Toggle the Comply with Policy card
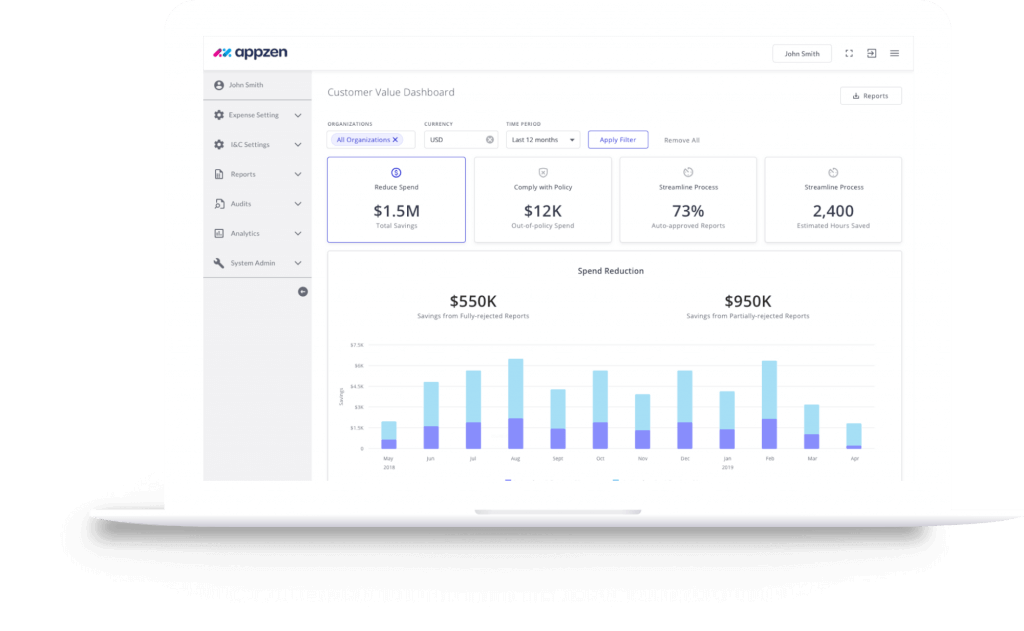This screenshot has height=631, width=1024. pyautogui.click(x=542, y=199)
